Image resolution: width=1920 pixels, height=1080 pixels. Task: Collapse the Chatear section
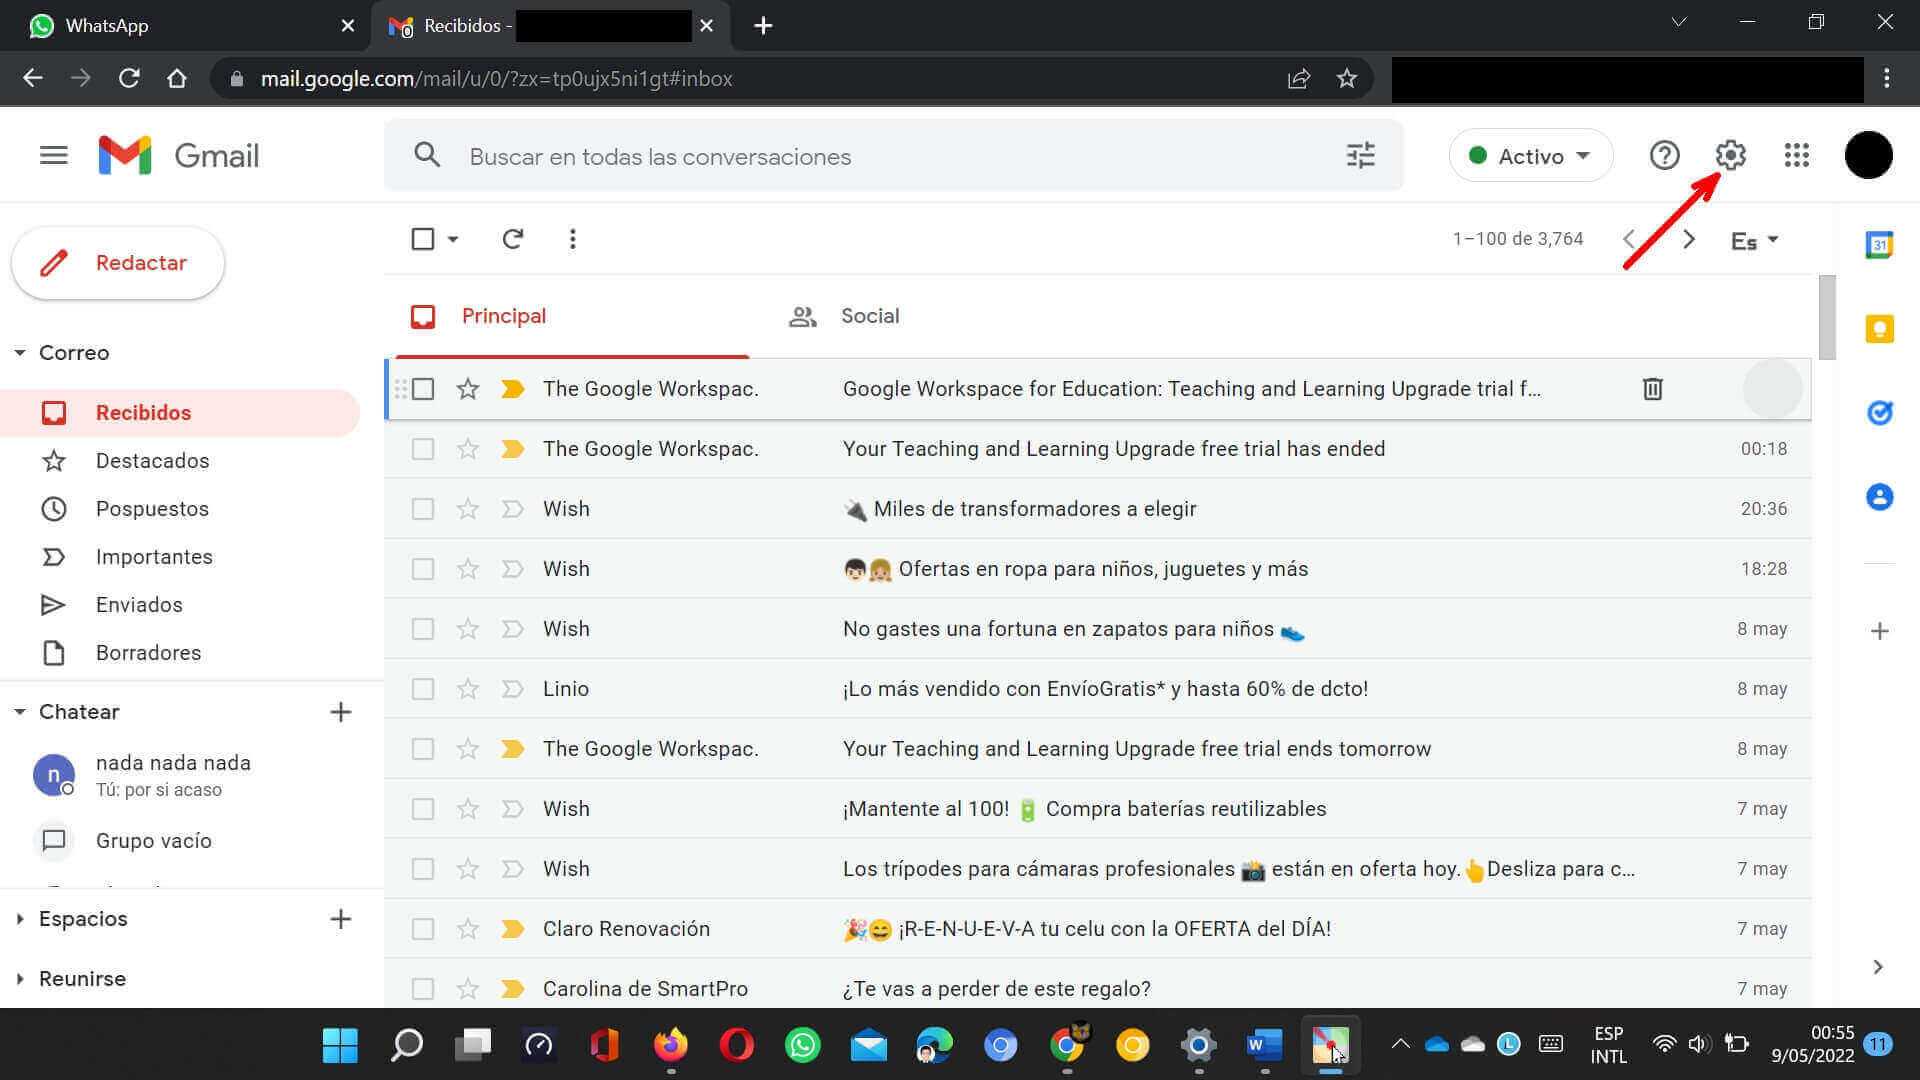[19, 712]
